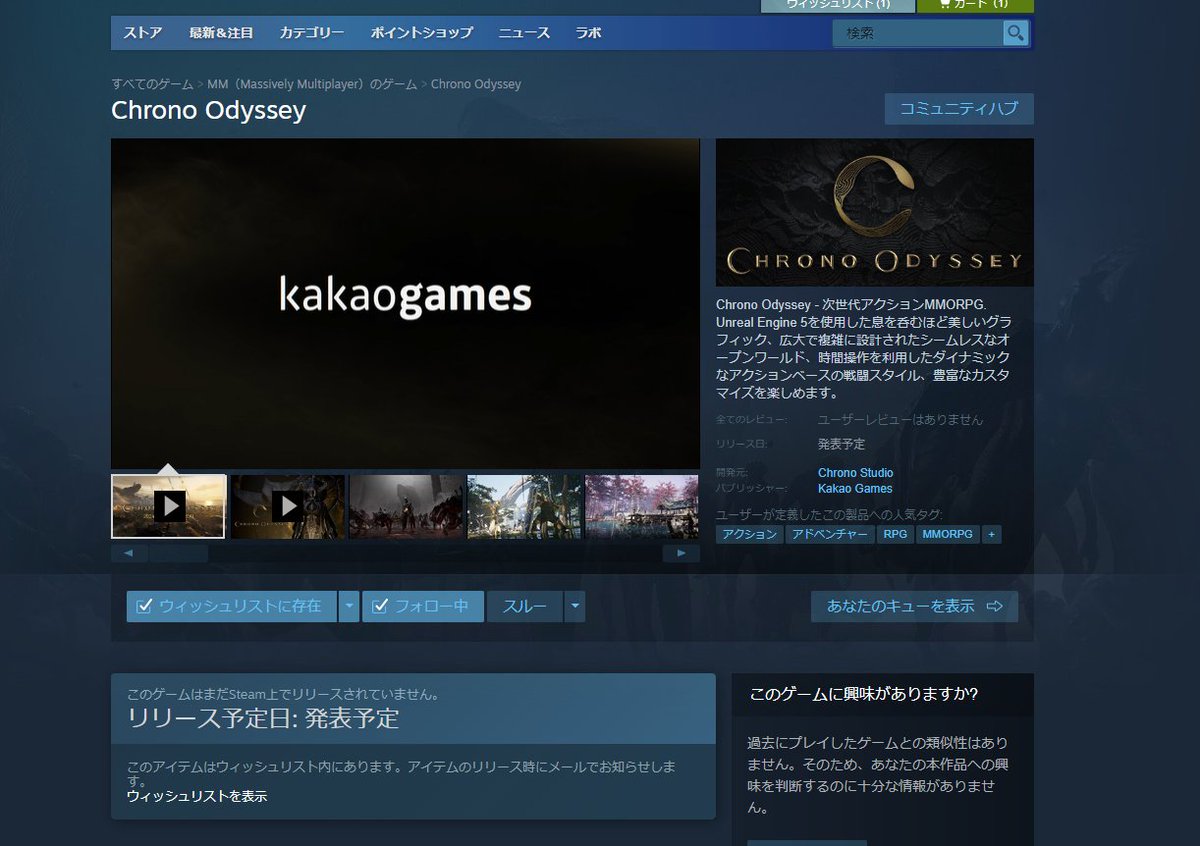
Task: Open the 最新&注目 menu
Action: pos(221,33)
